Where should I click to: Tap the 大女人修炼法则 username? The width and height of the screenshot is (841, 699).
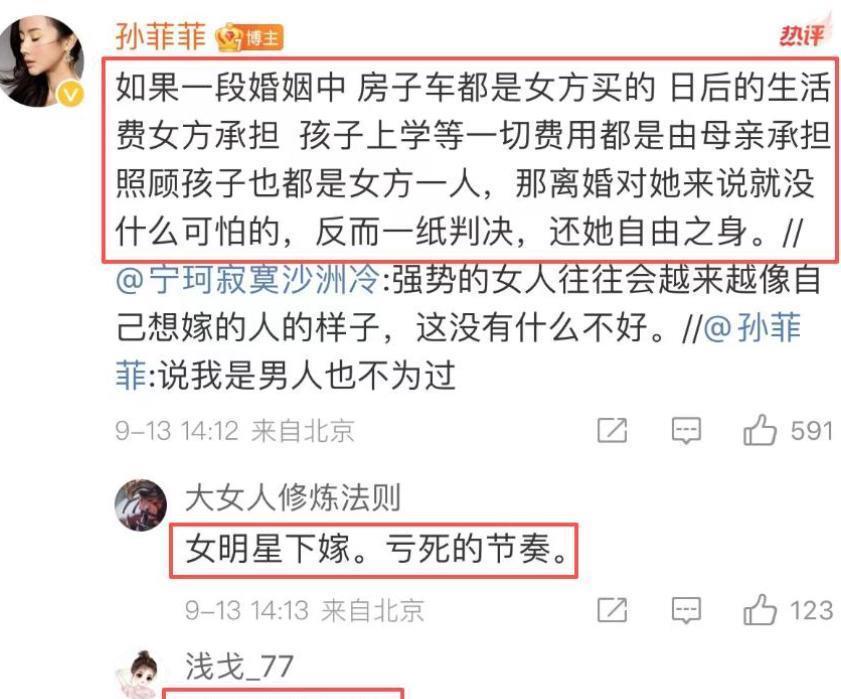293,497
